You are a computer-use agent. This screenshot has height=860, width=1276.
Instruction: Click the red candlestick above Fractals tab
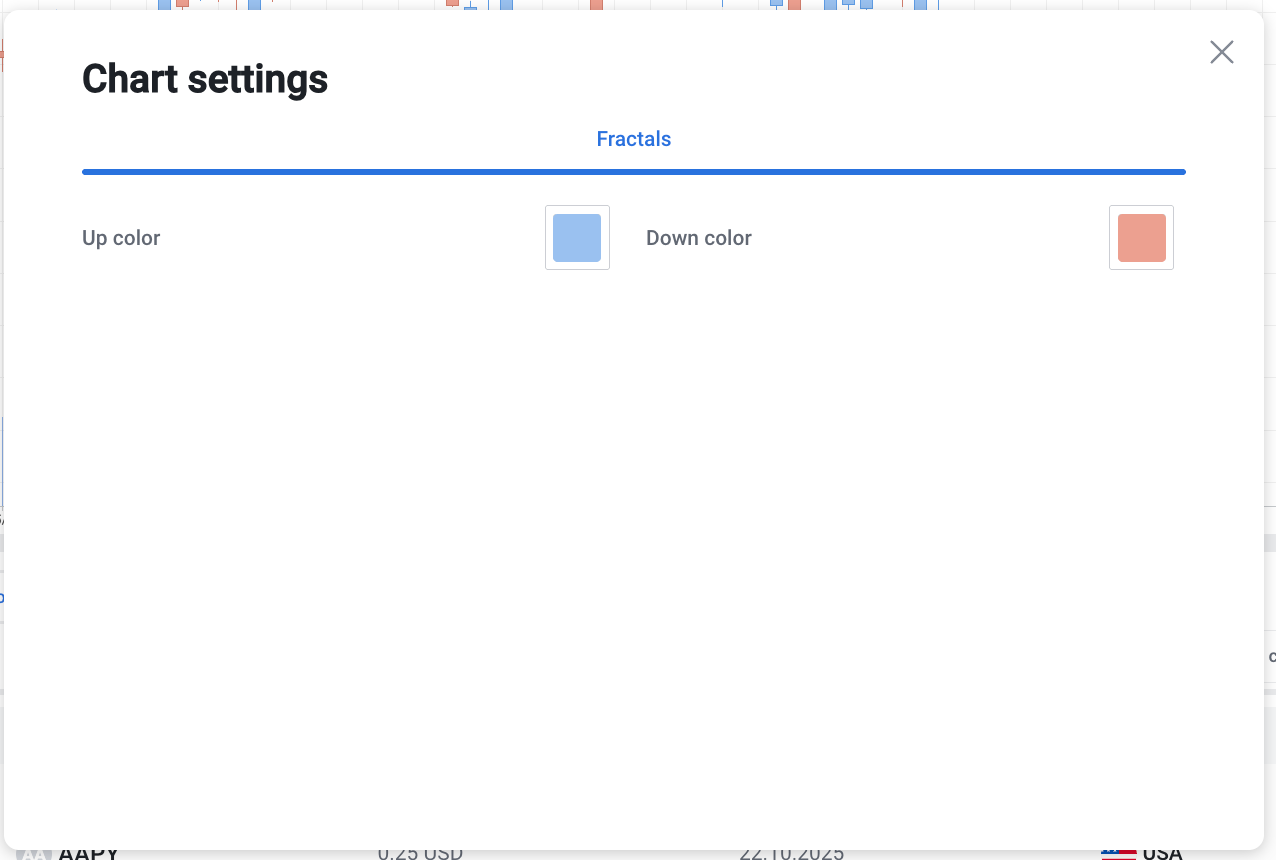[596, 4]
